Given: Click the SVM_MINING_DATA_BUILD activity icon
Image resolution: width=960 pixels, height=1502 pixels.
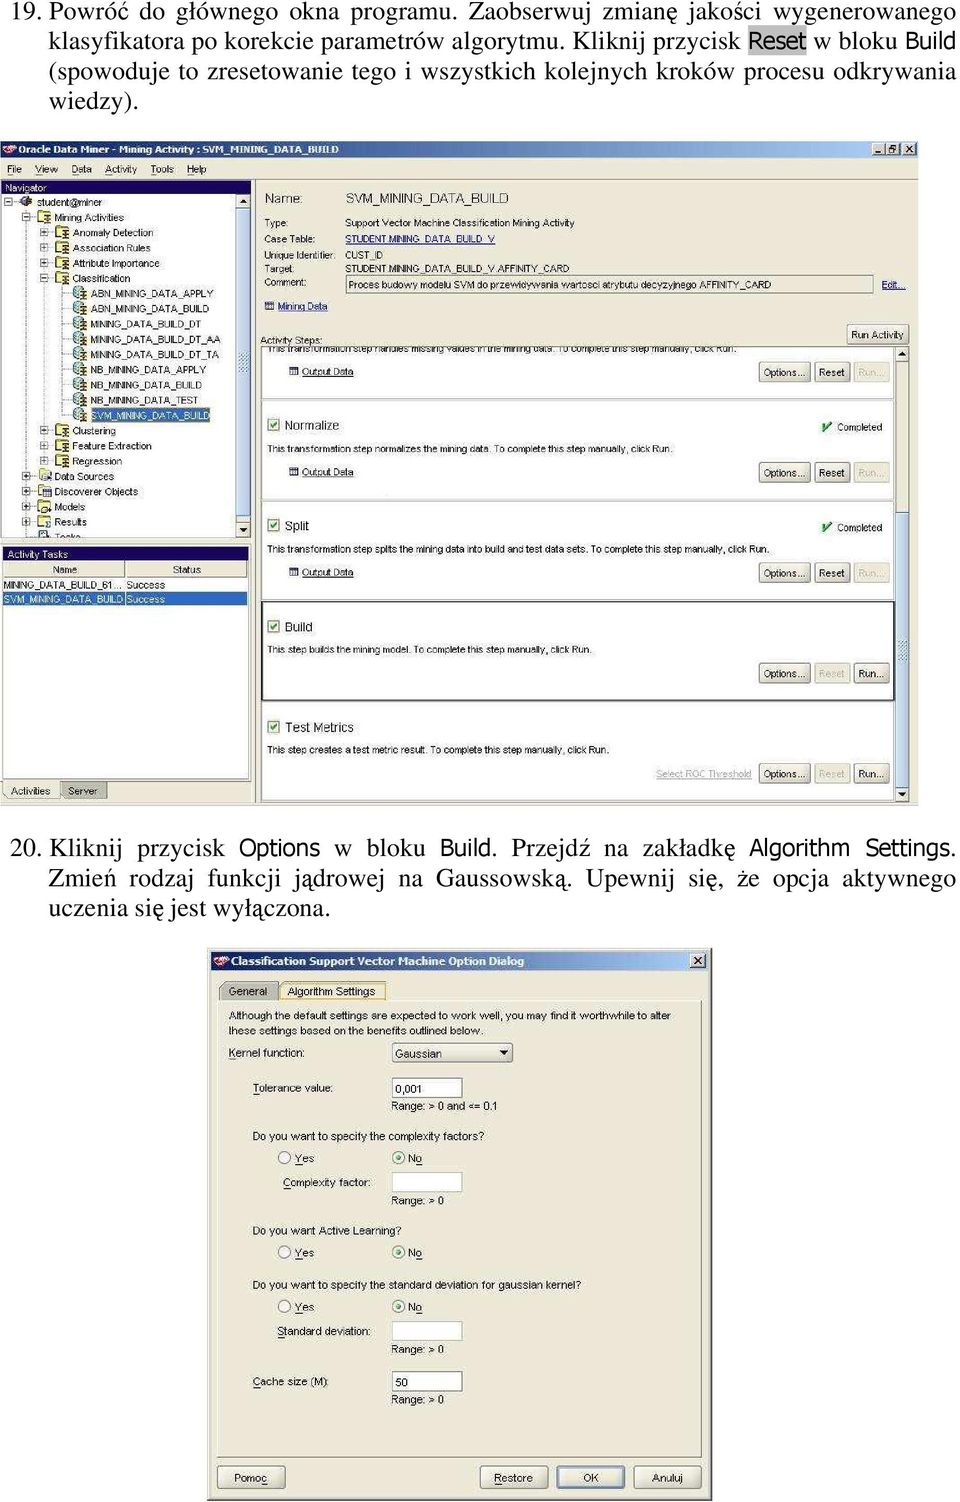Looking at the screenshot, I should pyautogui.click(x=80, y=415).
